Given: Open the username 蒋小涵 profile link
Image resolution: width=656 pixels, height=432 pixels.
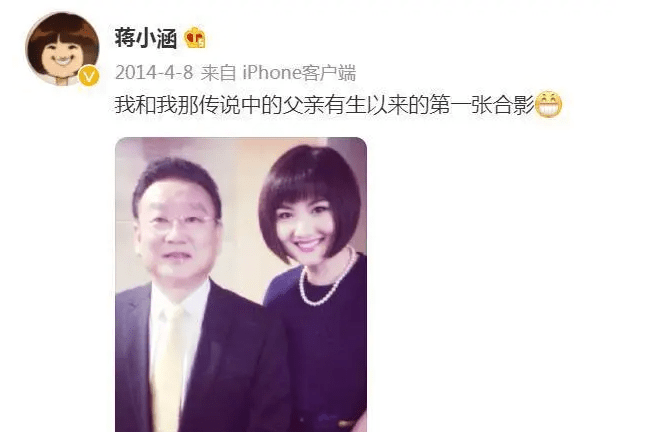Looking at the screenshot, I should coord(146,38).
